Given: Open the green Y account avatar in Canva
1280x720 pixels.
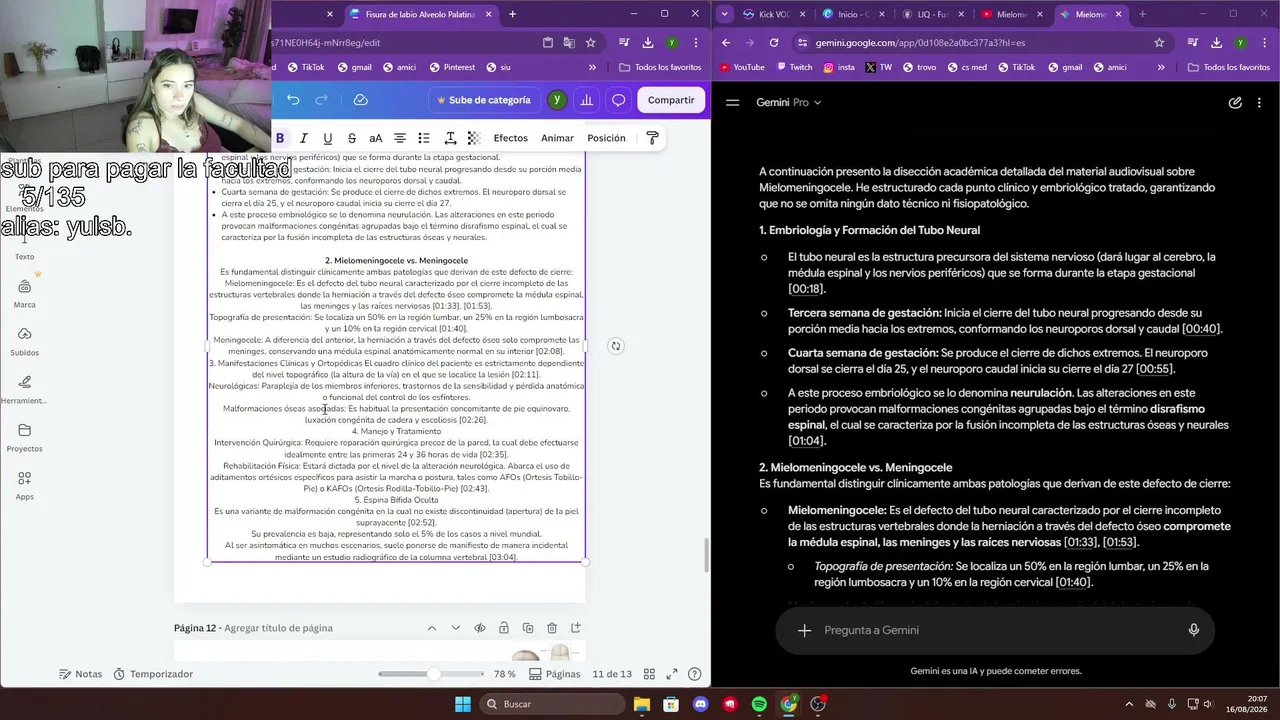Looking at the screenshot, I should (557, 100).
